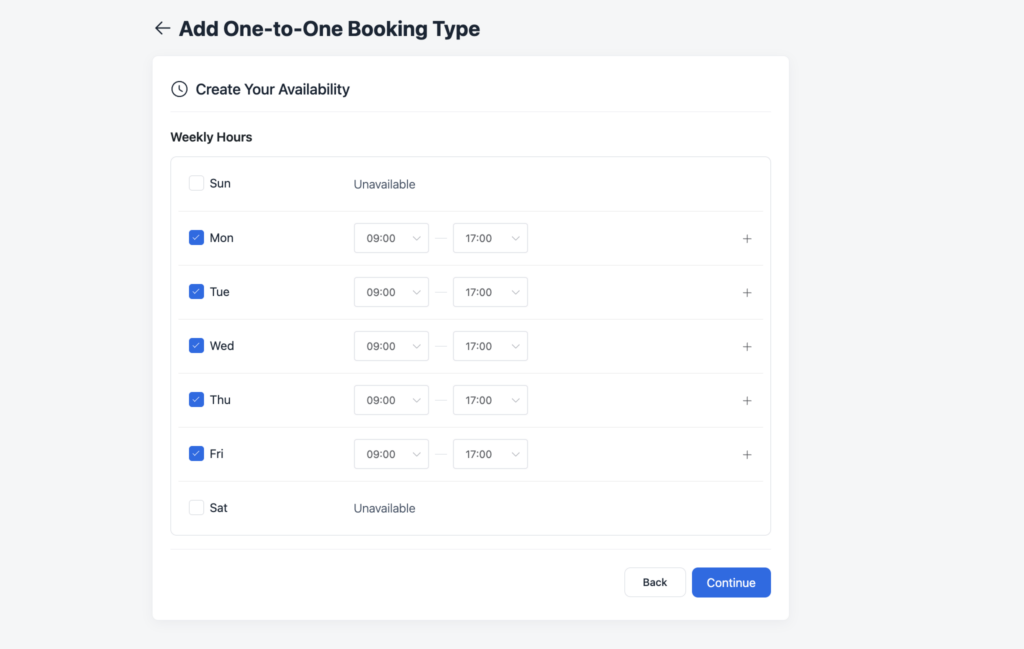Add another time slot for Wed
Screen dimensions: 1024x649
747,346
